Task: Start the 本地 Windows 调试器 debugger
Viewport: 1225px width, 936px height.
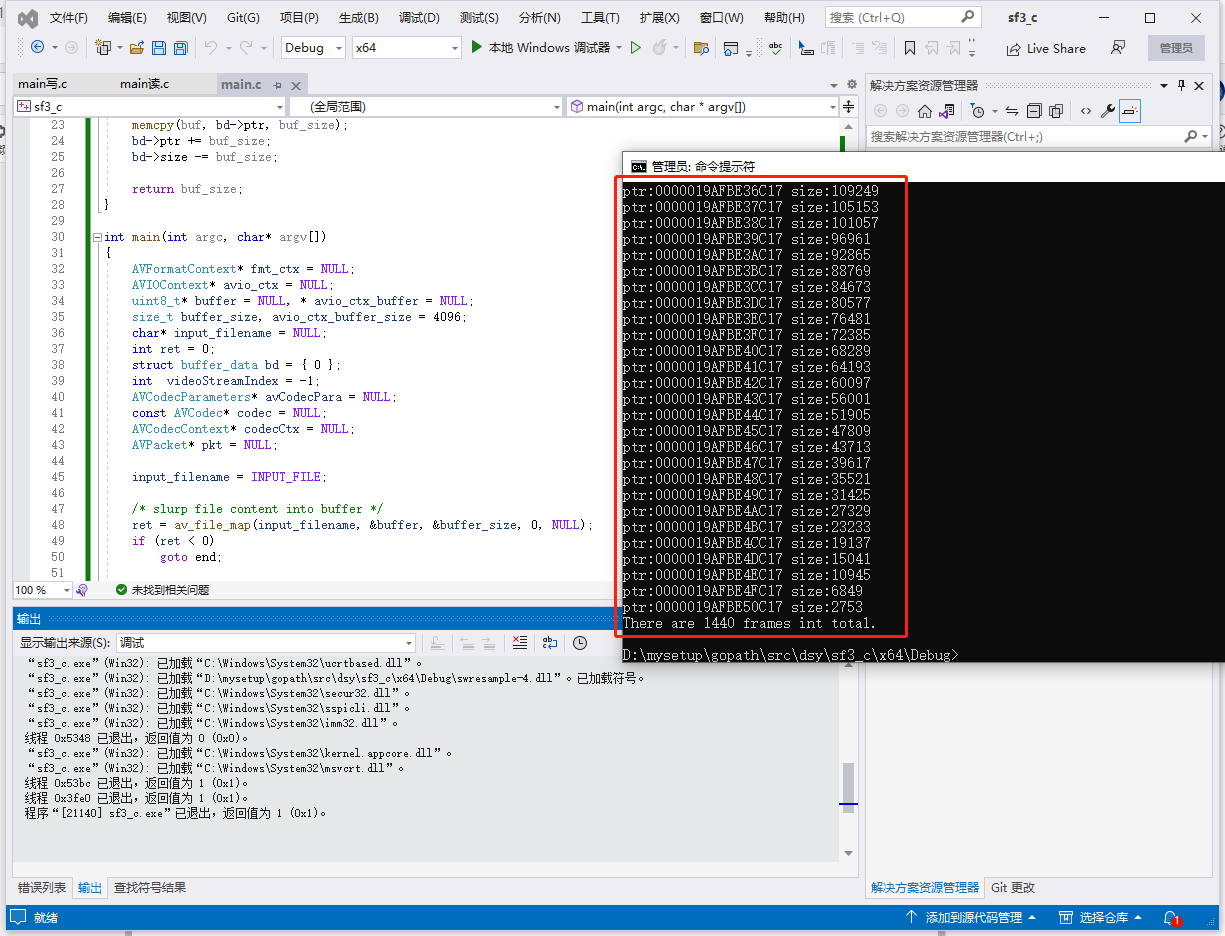Action: point(540,47)
